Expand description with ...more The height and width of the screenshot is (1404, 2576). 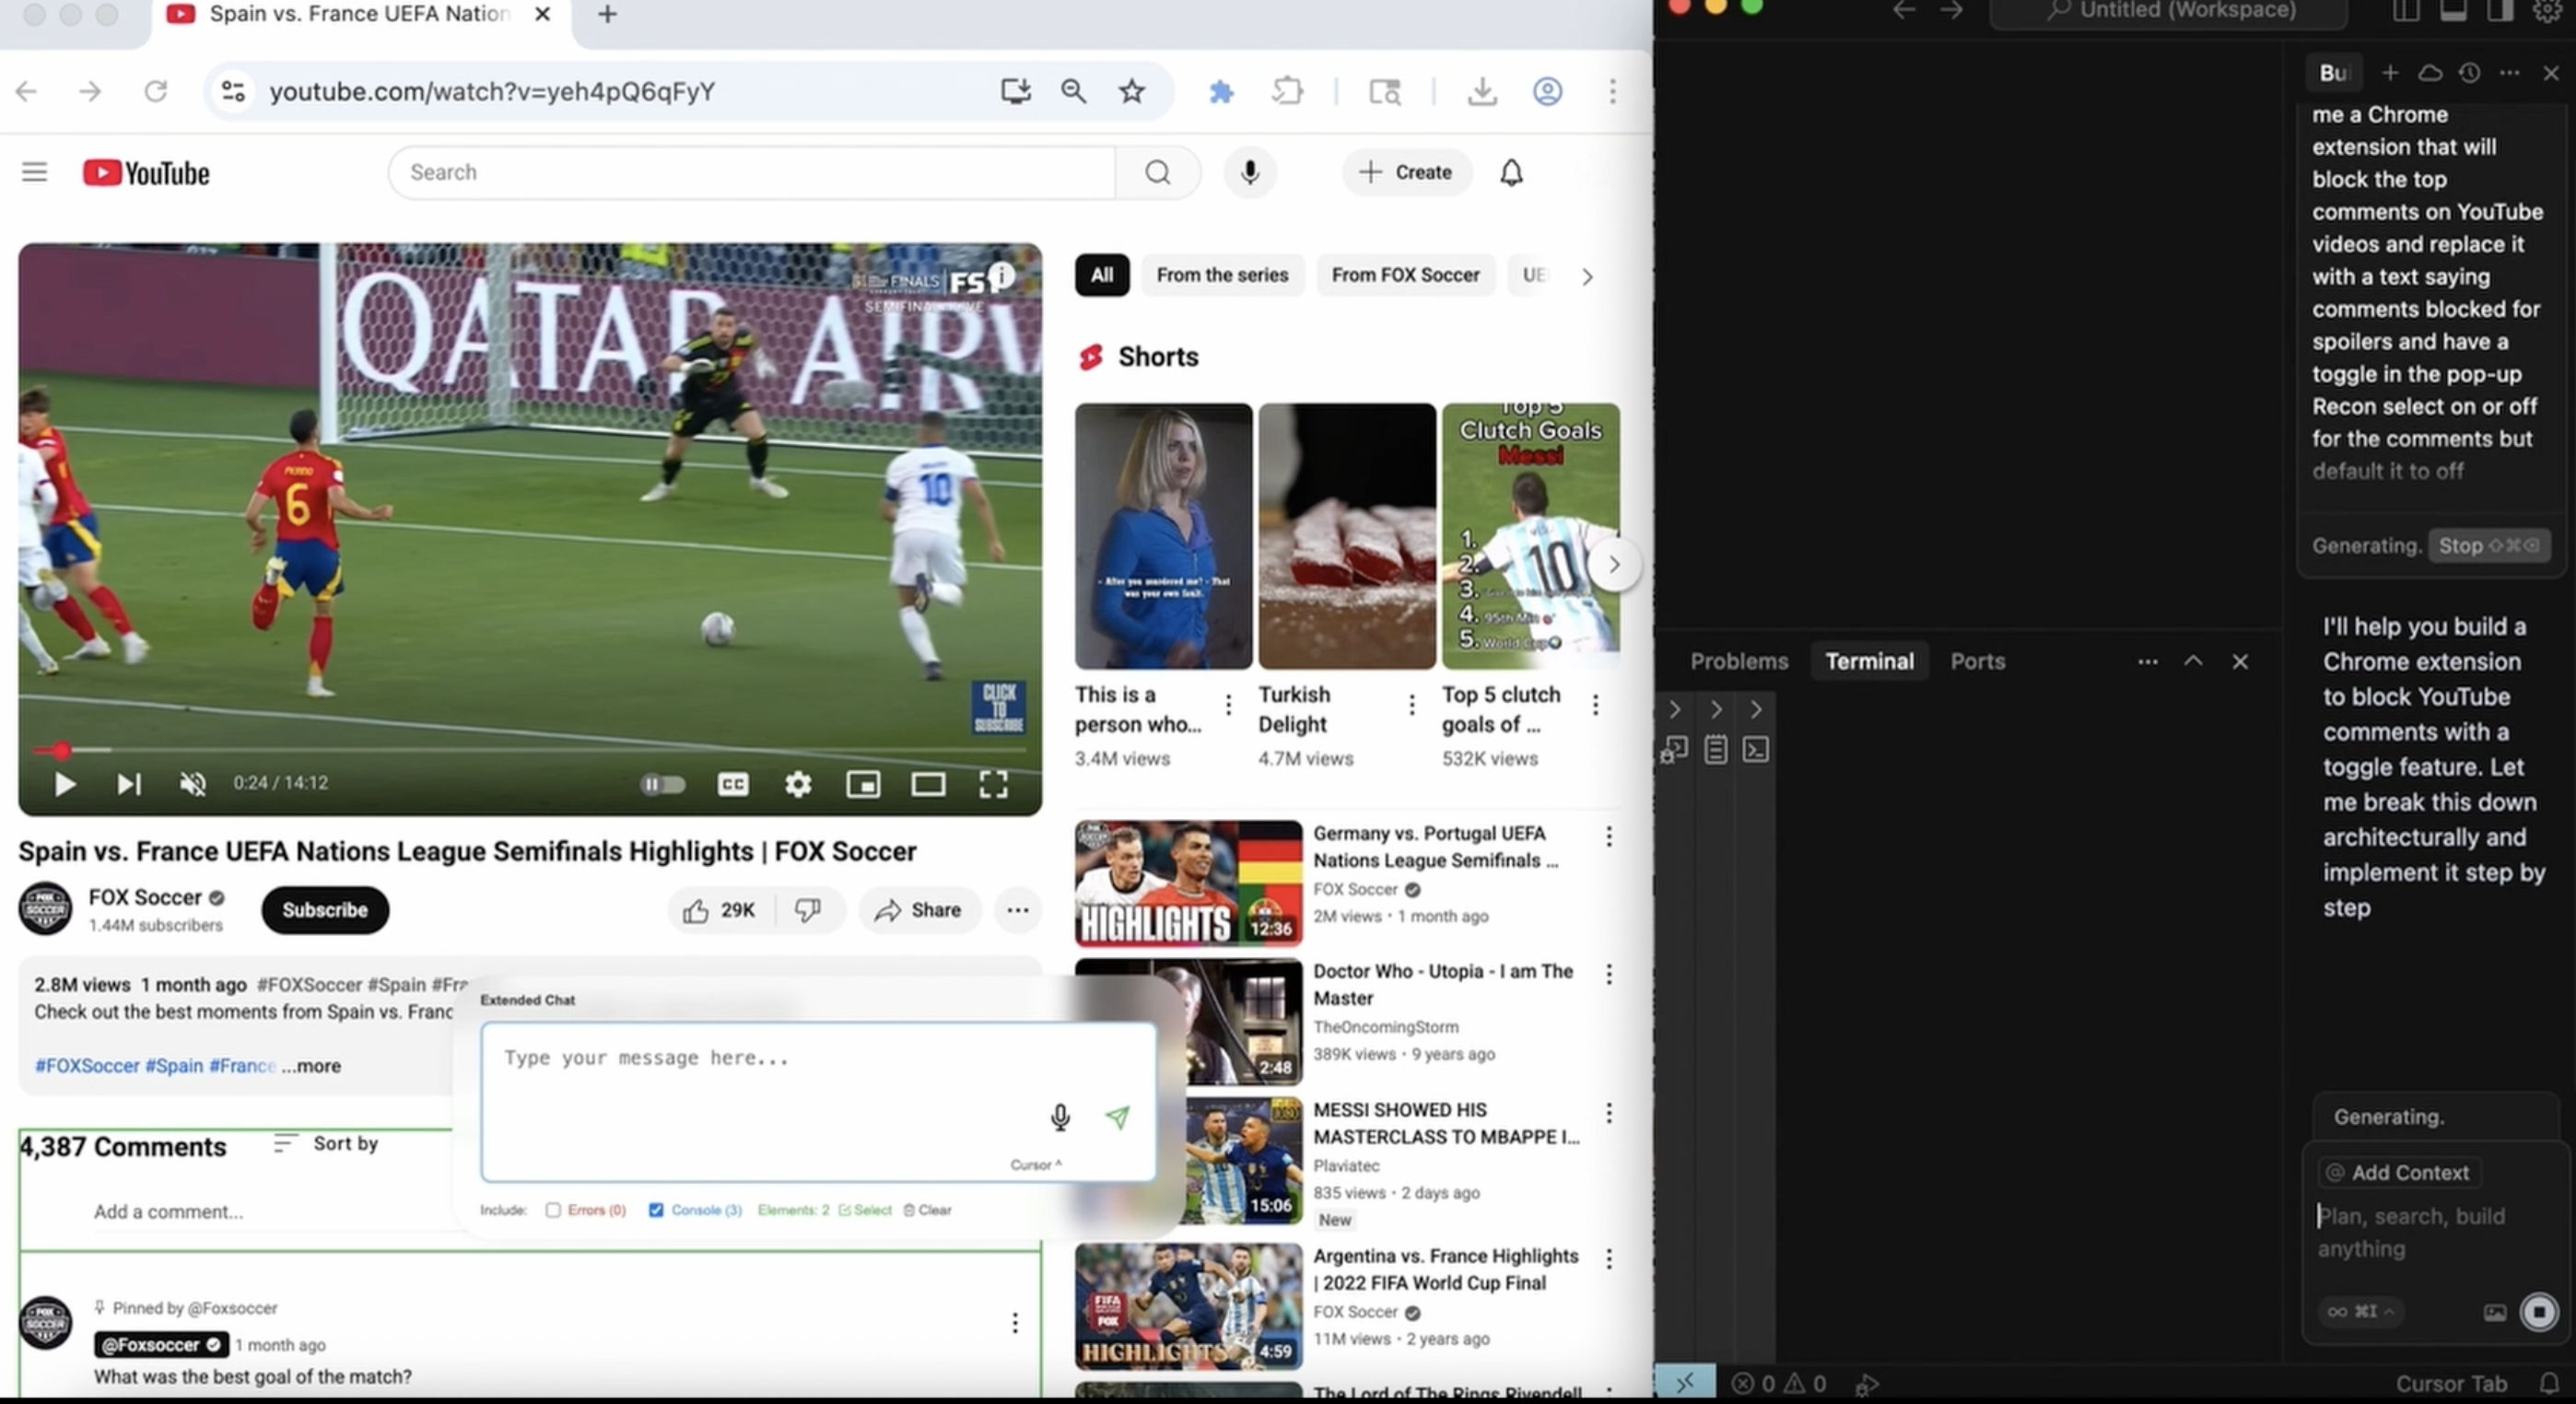[311, 1066]
